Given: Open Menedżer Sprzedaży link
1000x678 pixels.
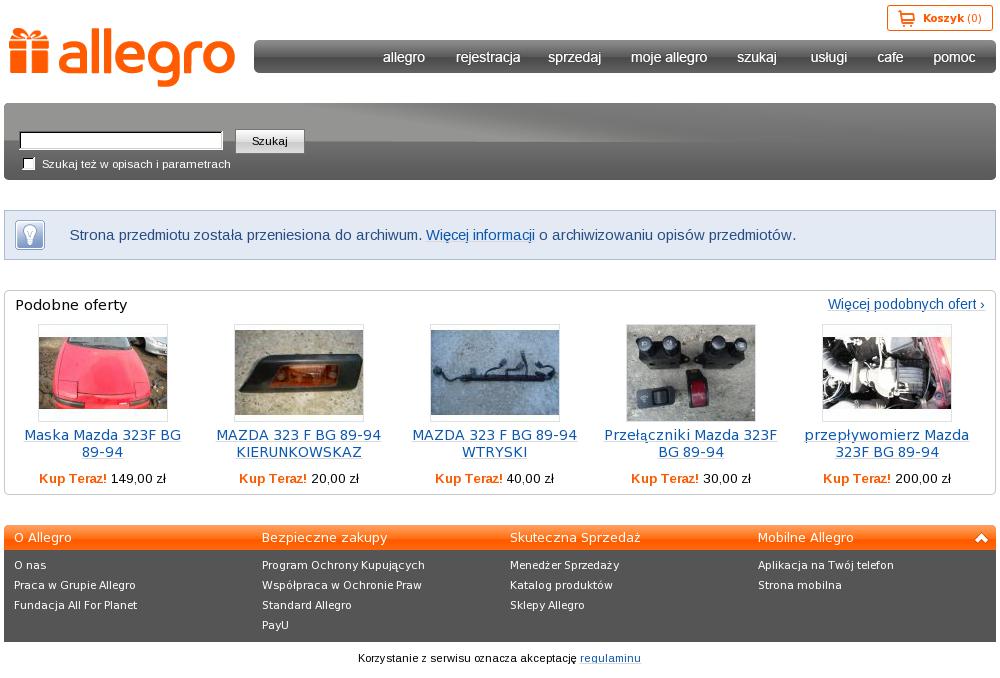Looking at the screenshot, I should coord(564,565).
